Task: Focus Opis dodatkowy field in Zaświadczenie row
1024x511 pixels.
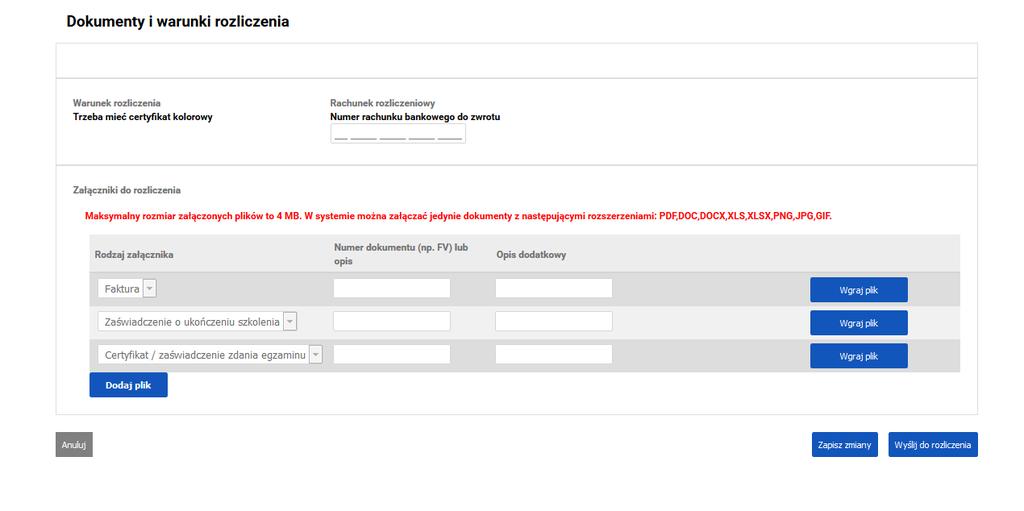Action: [x=554, y=321]
